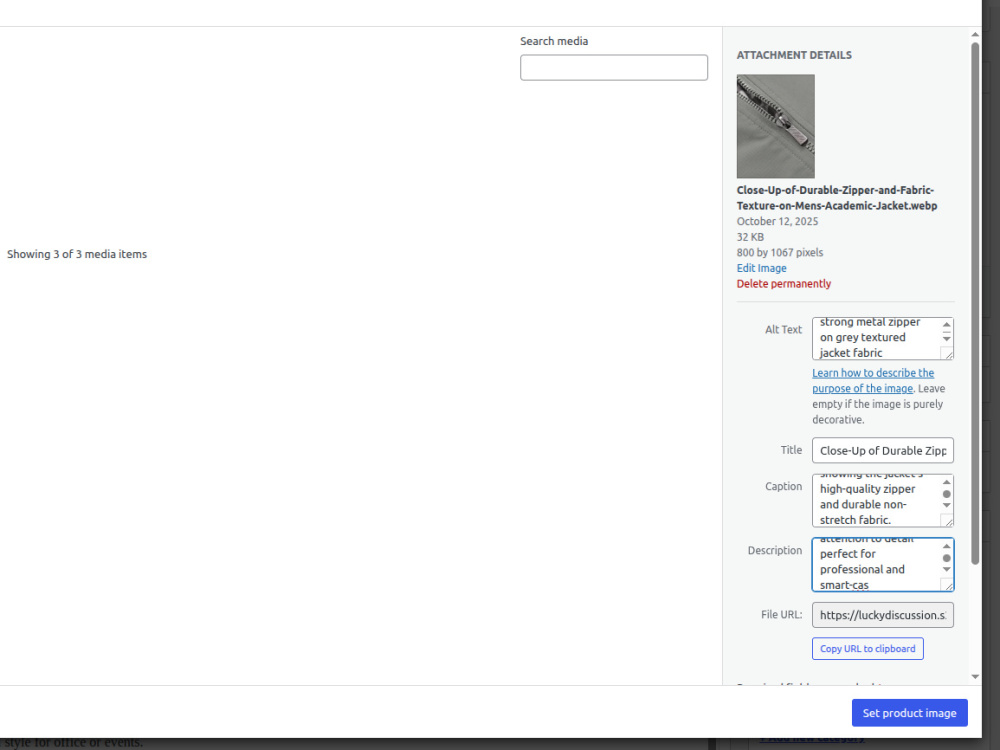Click Caption box scroll down arrow
Image resolution: width=1000 pixels, height=750 pixels.
pyautogui.click(x=946, y=506)
